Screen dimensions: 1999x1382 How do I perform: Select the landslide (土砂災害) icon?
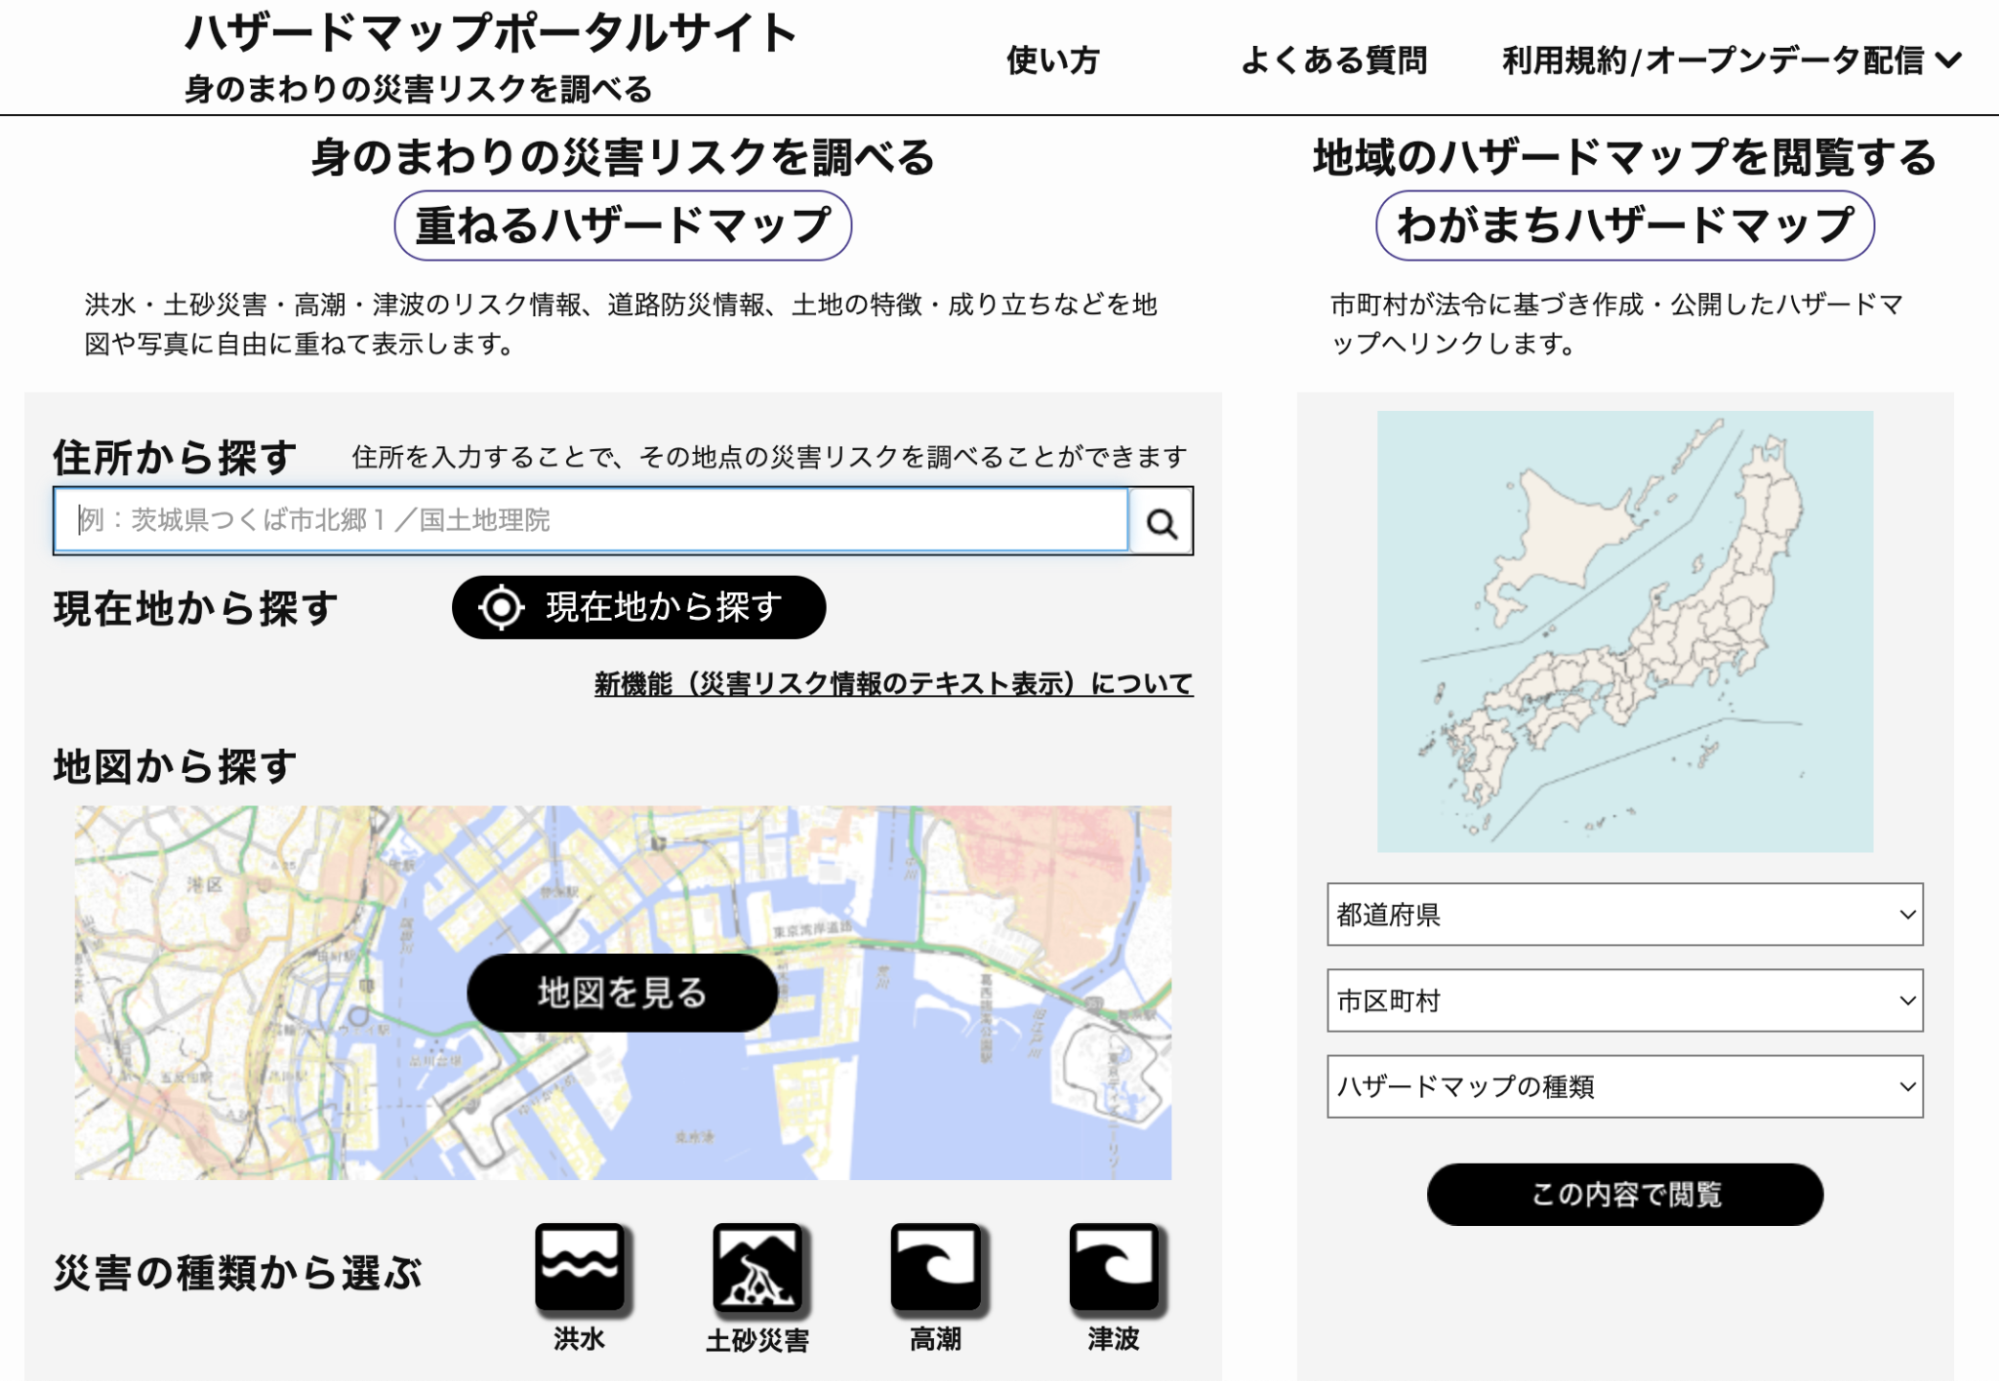point(757,1267)
